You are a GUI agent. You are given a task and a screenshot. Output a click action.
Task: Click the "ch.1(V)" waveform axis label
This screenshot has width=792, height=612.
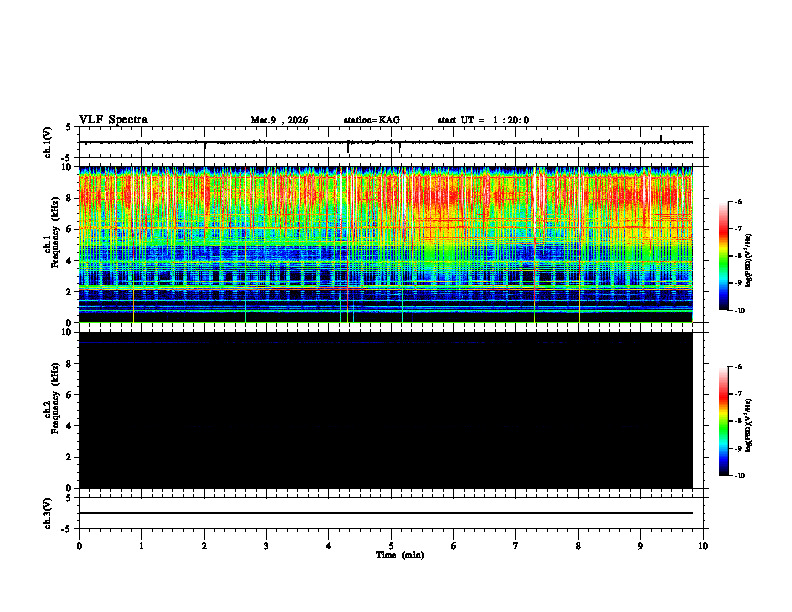pyautogui.click(x=48, y=142)
